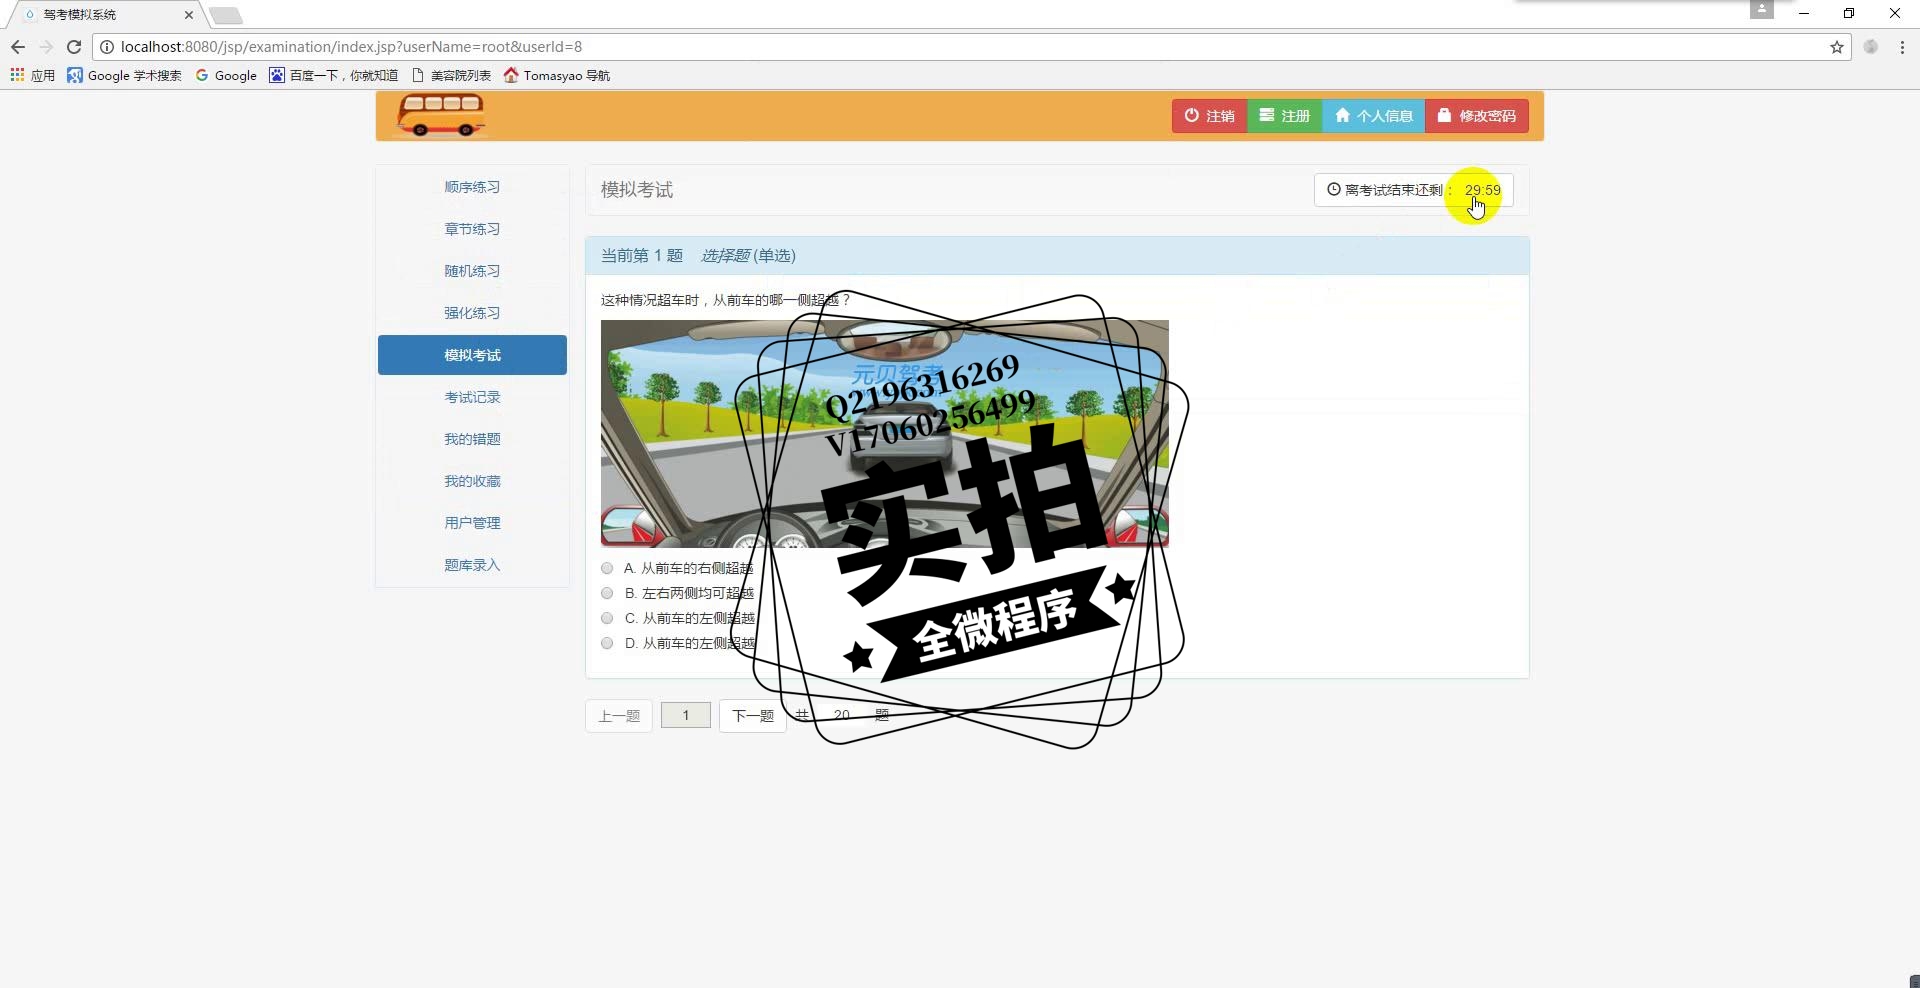
Task: Click the Chrome profile icon in title bar
Action: coord(1761,9)
